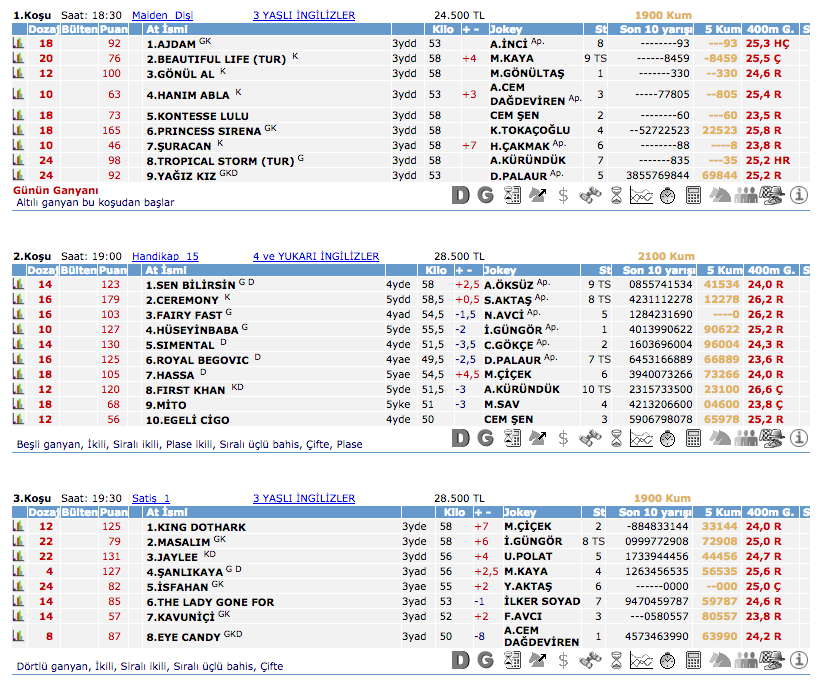Click the Jokey column header in race 2
This screenshot has width=839, height=686.
point(500,270)
